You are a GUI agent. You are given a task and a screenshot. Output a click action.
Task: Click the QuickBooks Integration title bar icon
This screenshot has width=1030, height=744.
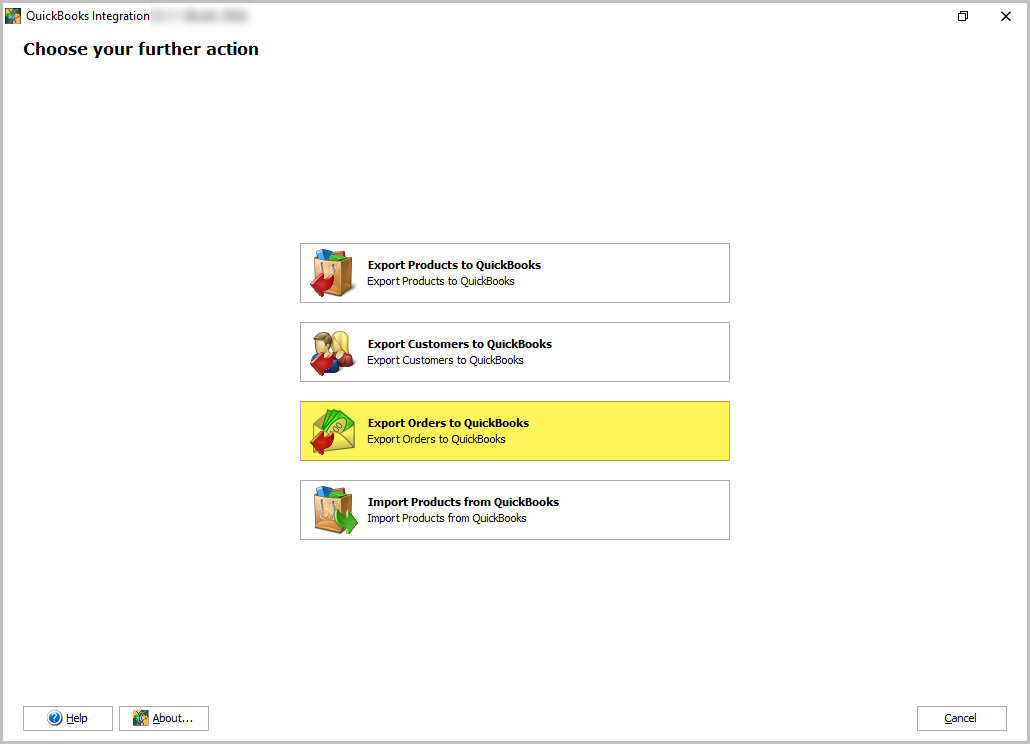(12, 16)
